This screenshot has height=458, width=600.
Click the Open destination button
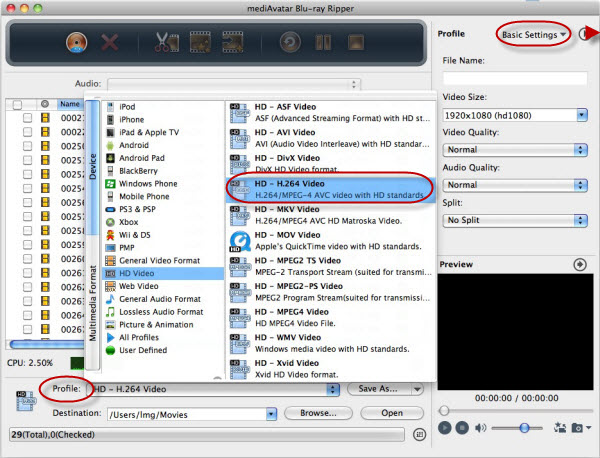point(392,413)
